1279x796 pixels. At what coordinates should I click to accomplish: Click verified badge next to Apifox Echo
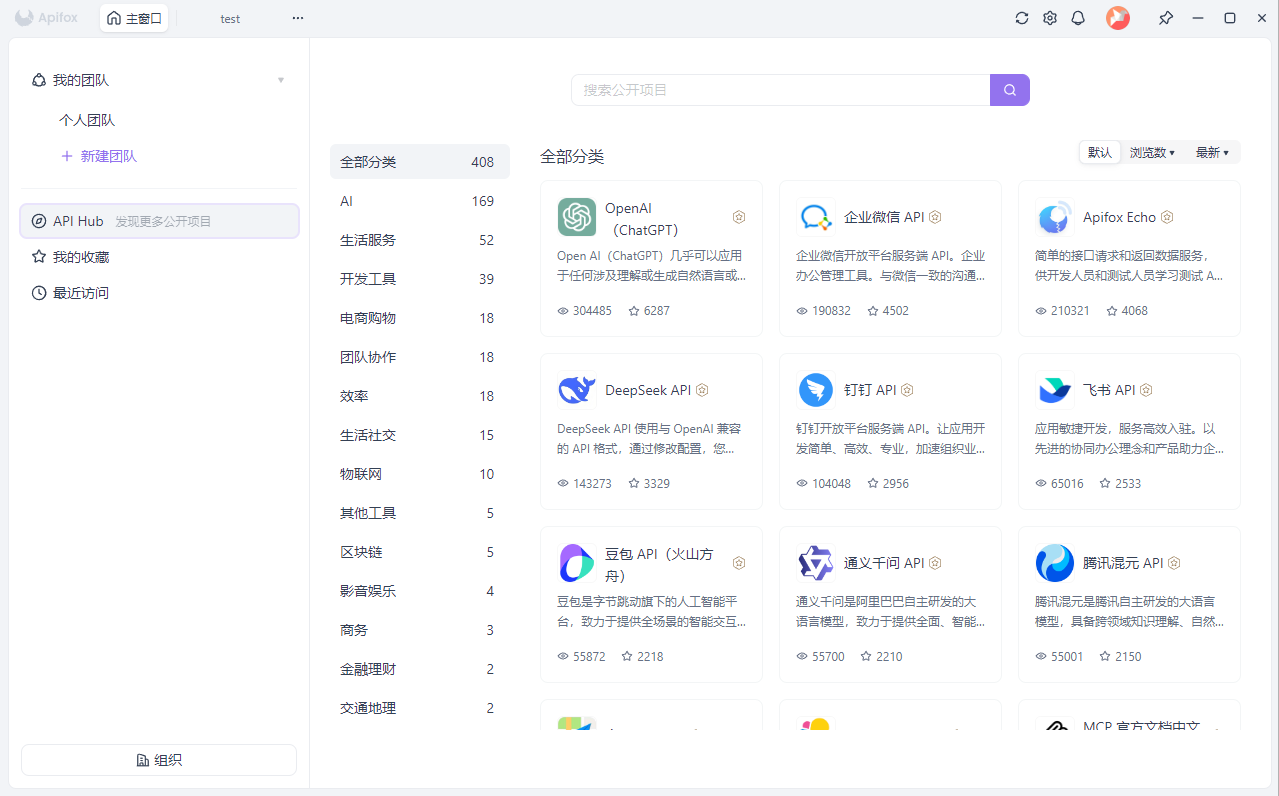coord(1167,217)
